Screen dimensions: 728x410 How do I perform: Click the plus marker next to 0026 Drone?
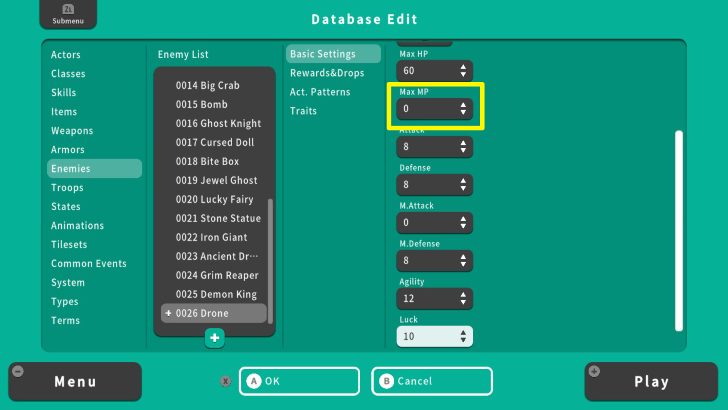pyautogui.click(x=168, y=313)
